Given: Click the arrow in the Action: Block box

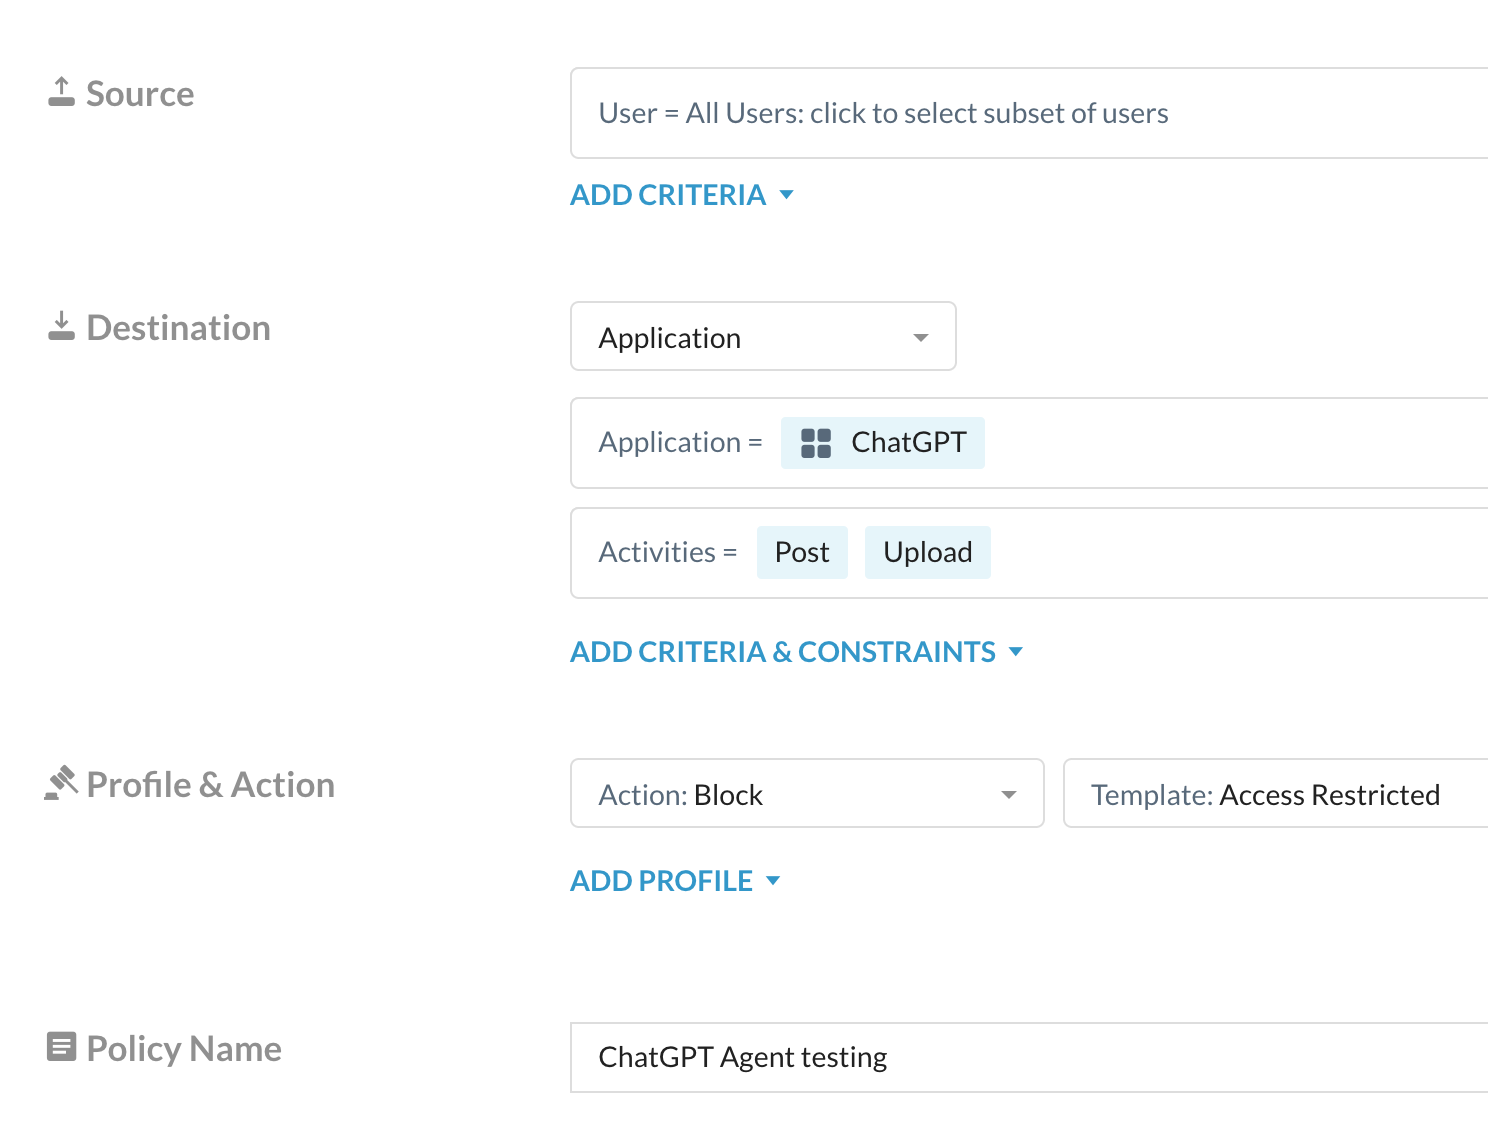Looking at the screenshot, I should click(x=1009, y=795).
